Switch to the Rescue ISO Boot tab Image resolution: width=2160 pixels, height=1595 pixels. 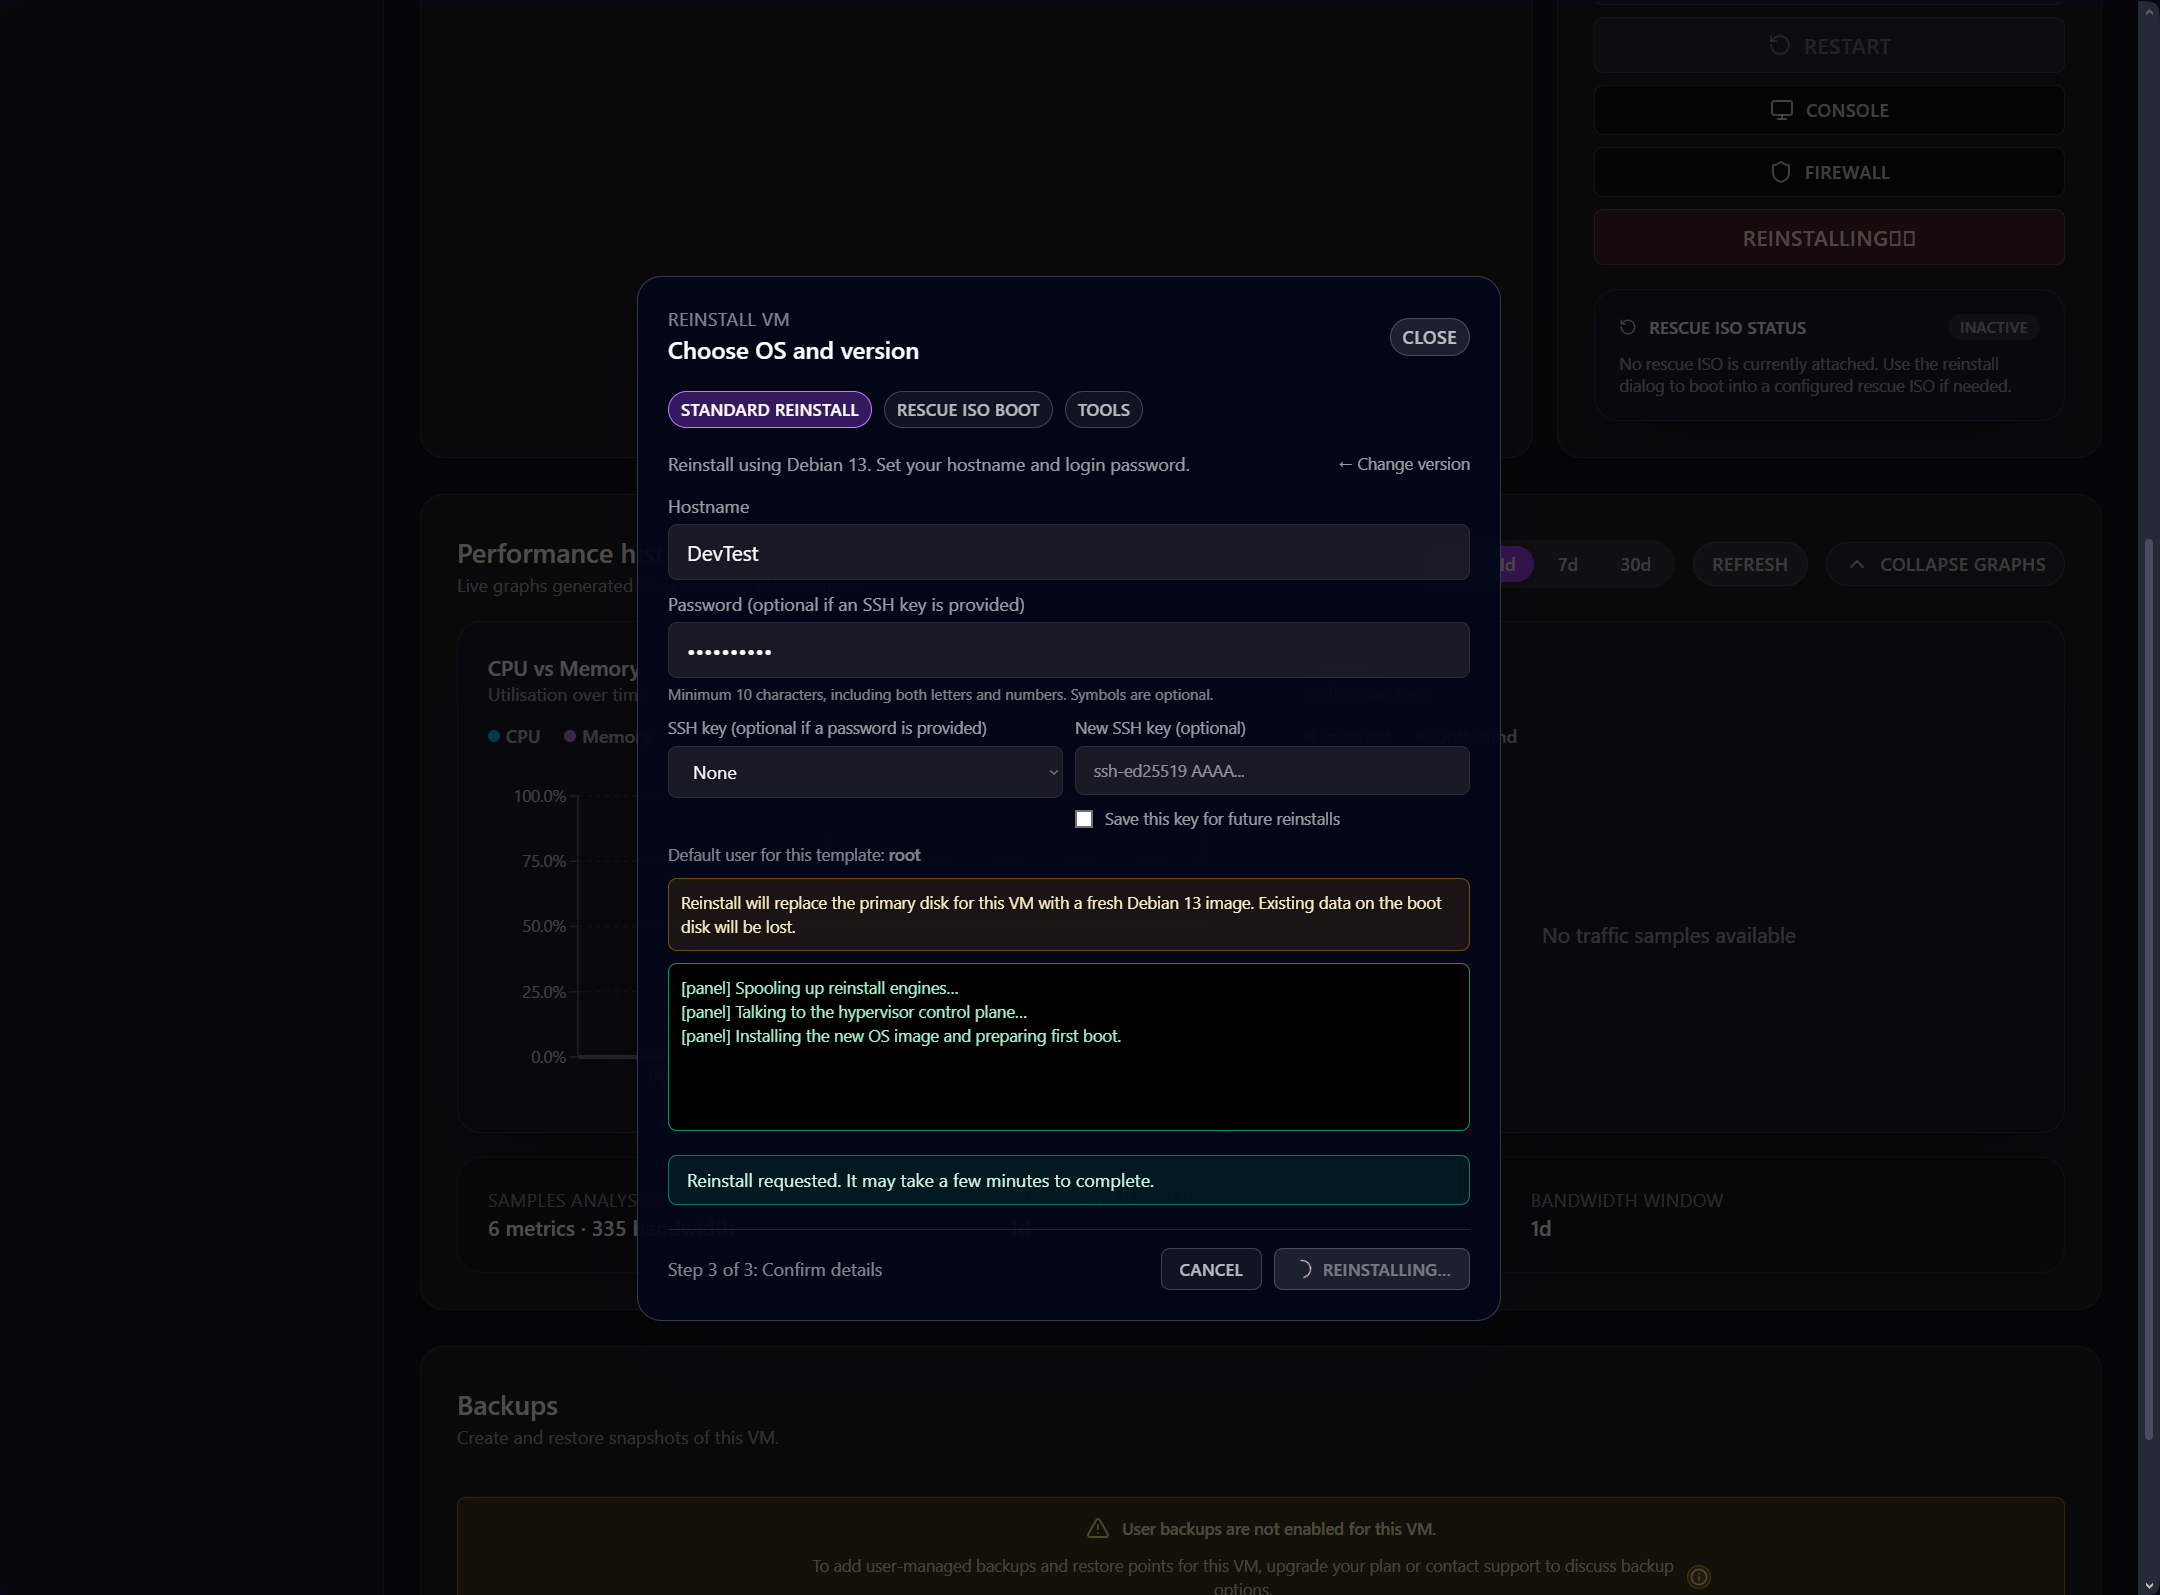click(967, 409)
